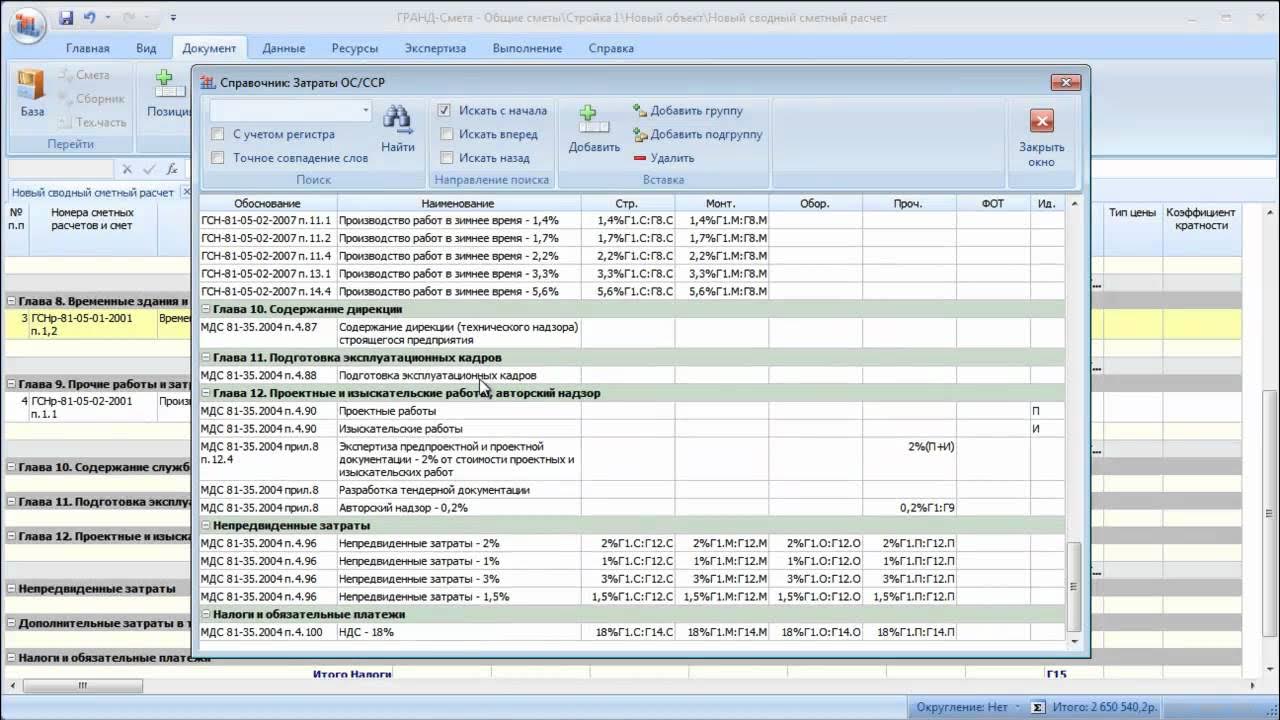Switch to the Данные ribbon tab
The height and width of the screenshot is (720, 1280).
click(284, 48)
